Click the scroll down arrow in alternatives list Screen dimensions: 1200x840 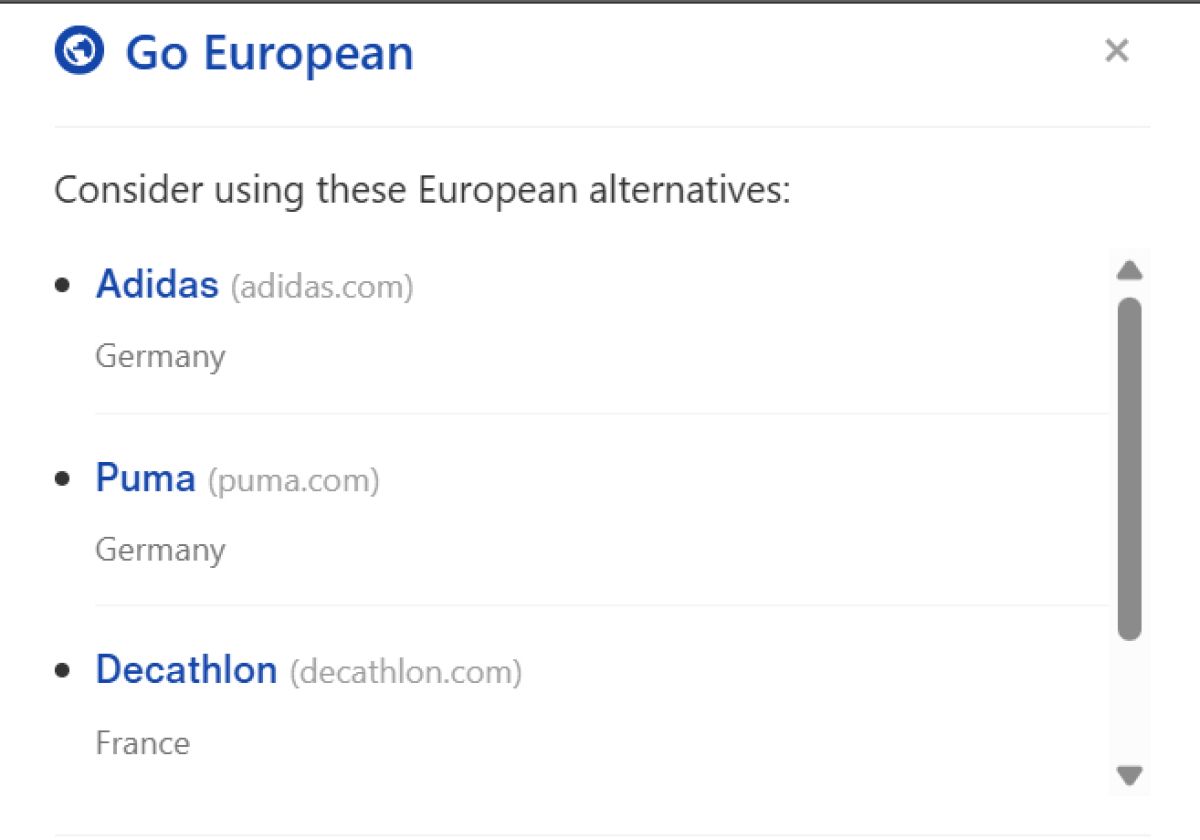pyautogui.click(x=1129, y=775)
